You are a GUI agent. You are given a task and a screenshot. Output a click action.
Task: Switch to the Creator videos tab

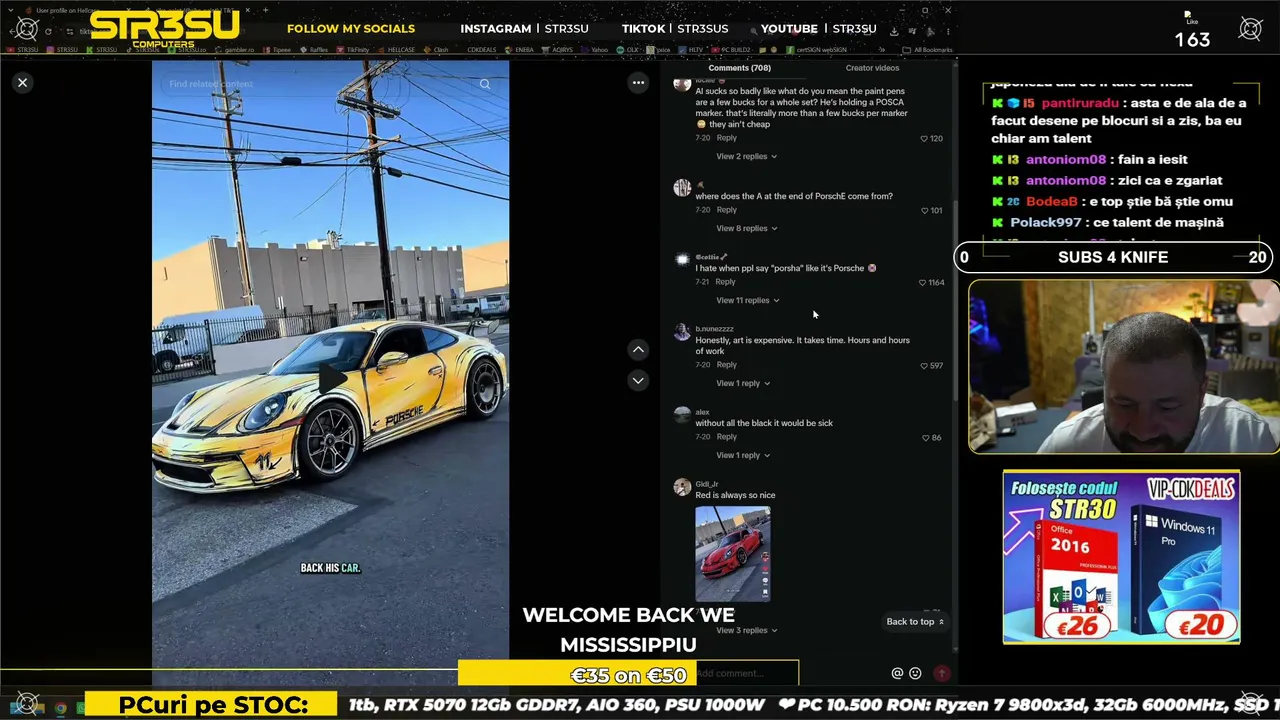point(872,68)
